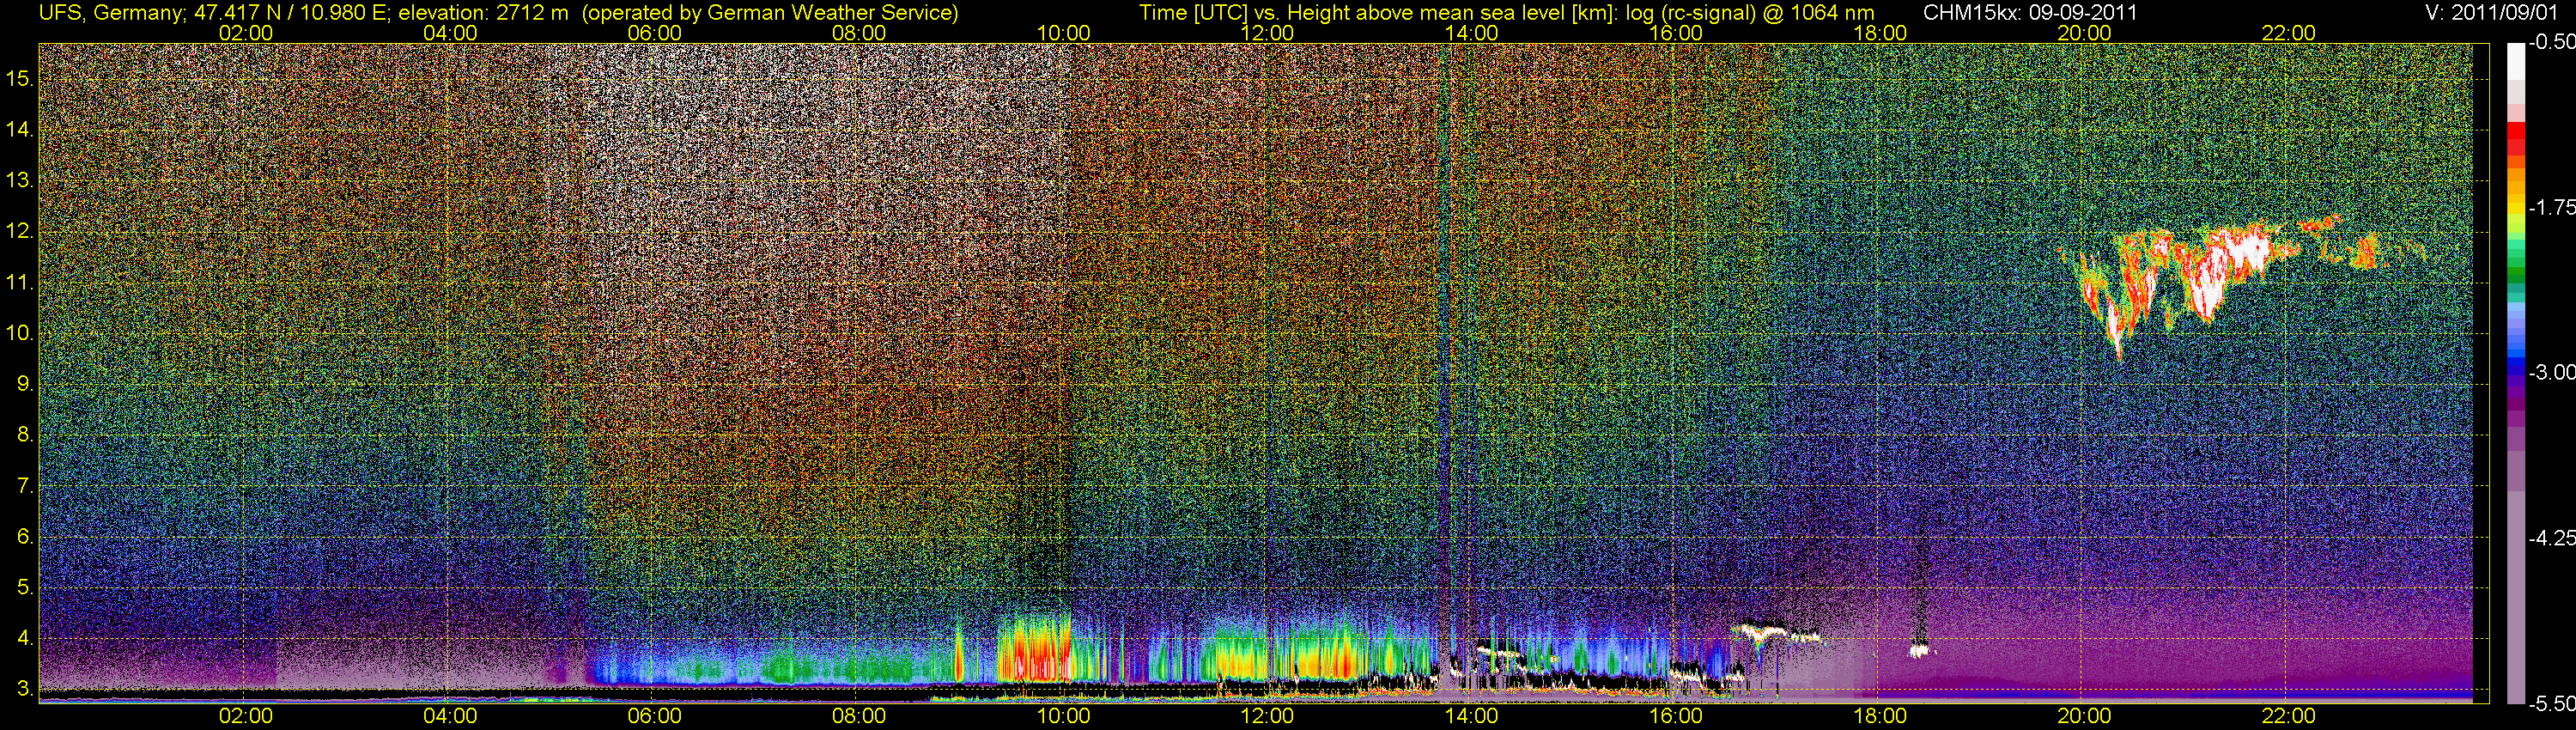Click the color scale bar legend
Image resolution: width=2576 pixels, height=730 pixels.
[x=2516, y=373]
